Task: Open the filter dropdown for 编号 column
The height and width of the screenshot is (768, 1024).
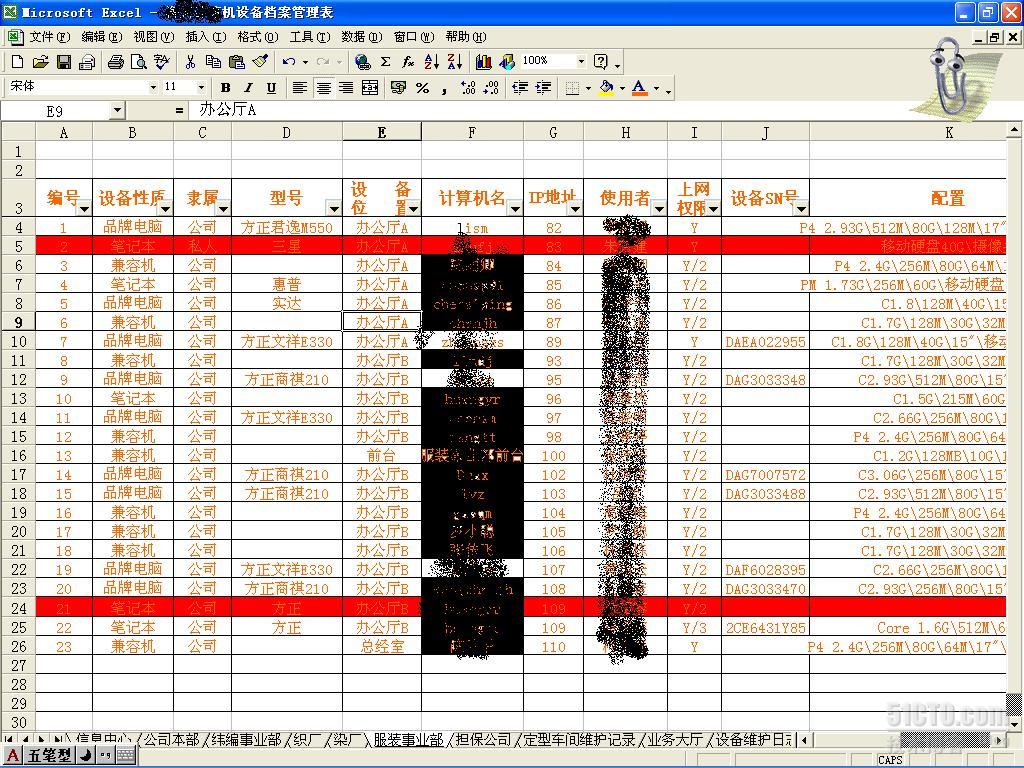Action: (x=84, y=209)
